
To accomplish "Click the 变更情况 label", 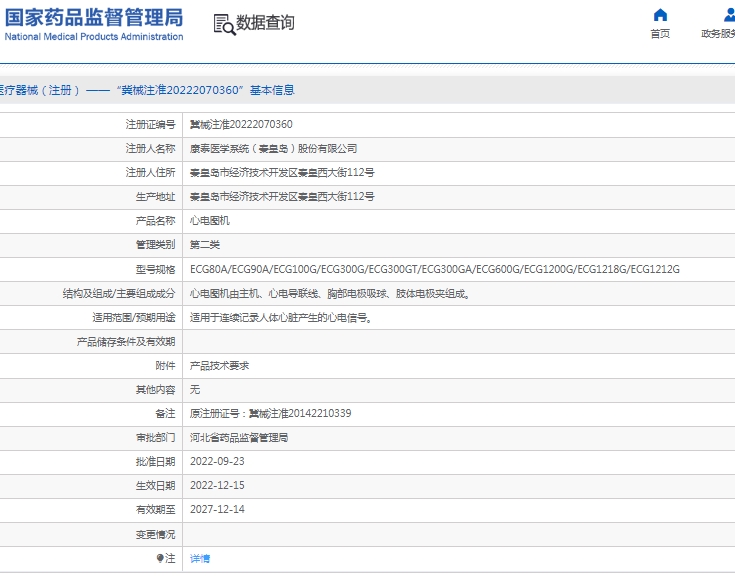I will [x=155, y=535].
